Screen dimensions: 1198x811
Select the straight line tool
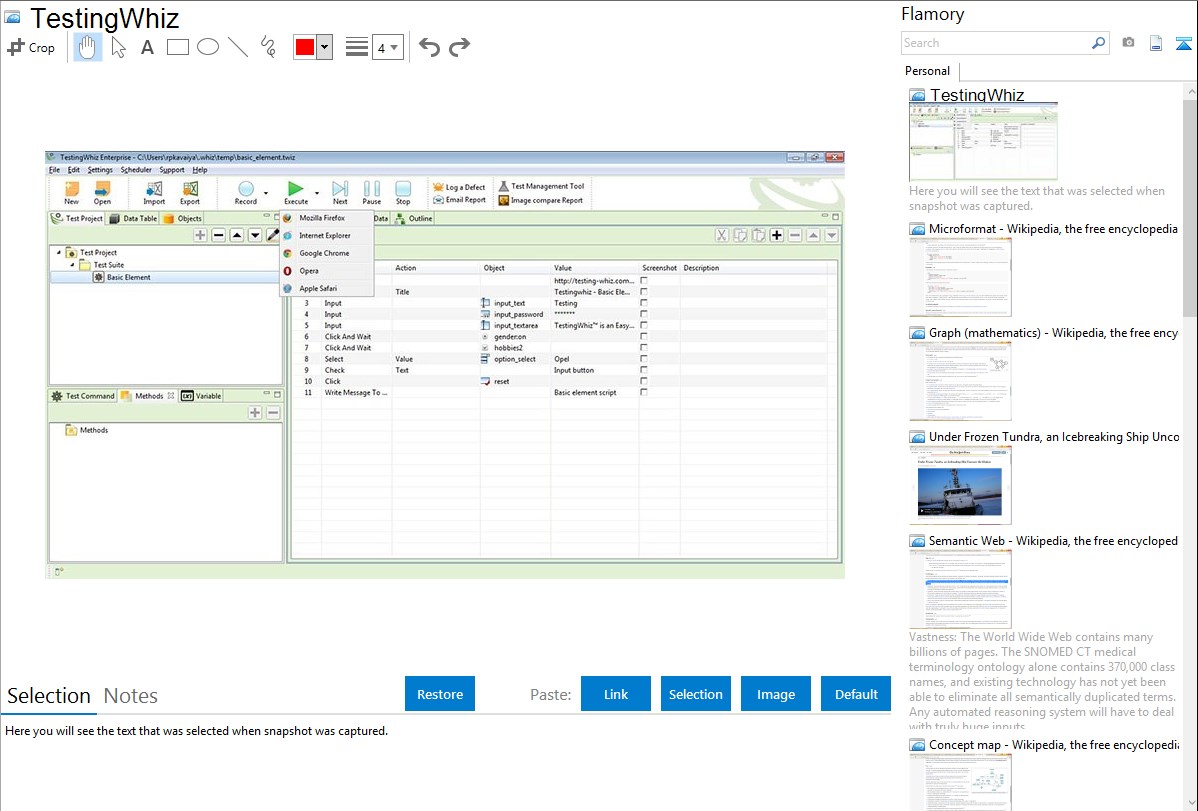[x=238, y=47]
